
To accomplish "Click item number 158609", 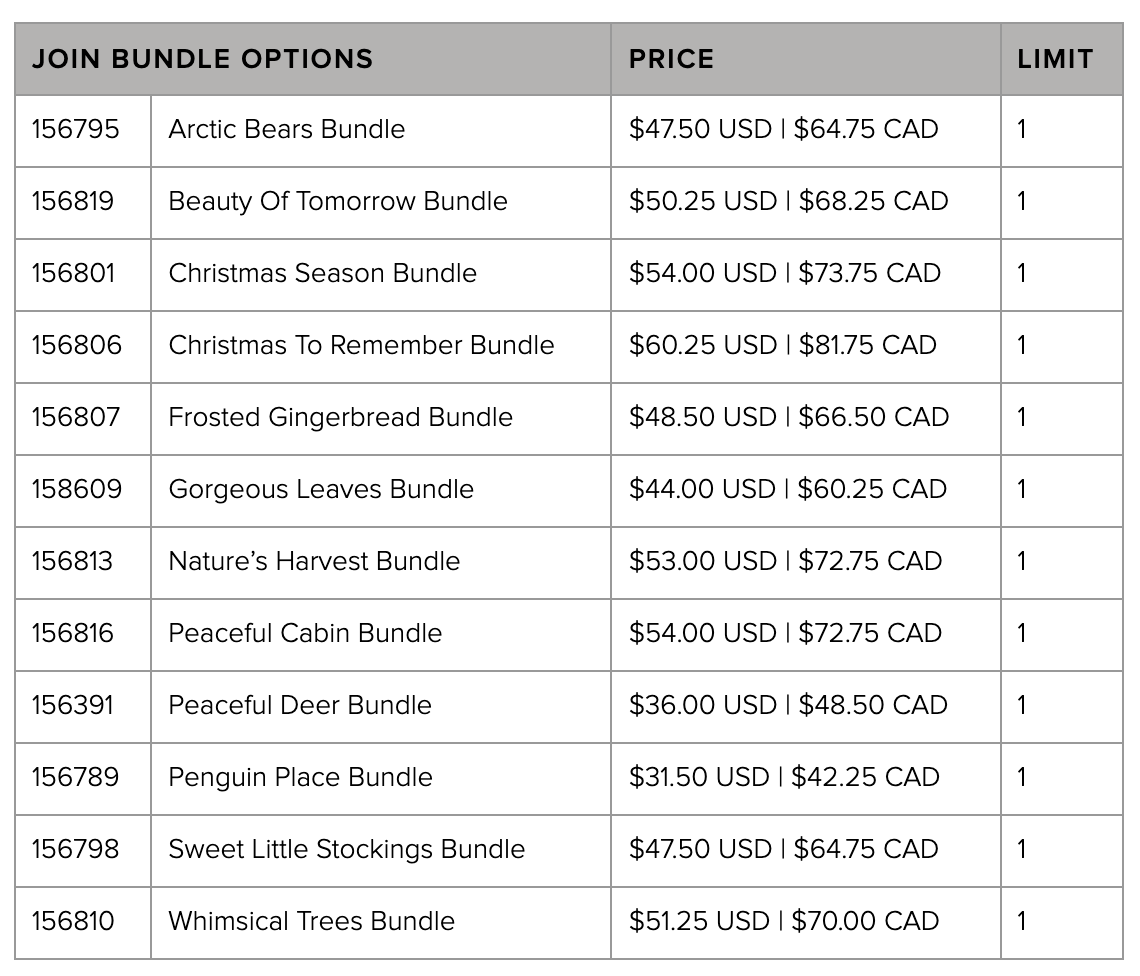I will pos(76,490).
